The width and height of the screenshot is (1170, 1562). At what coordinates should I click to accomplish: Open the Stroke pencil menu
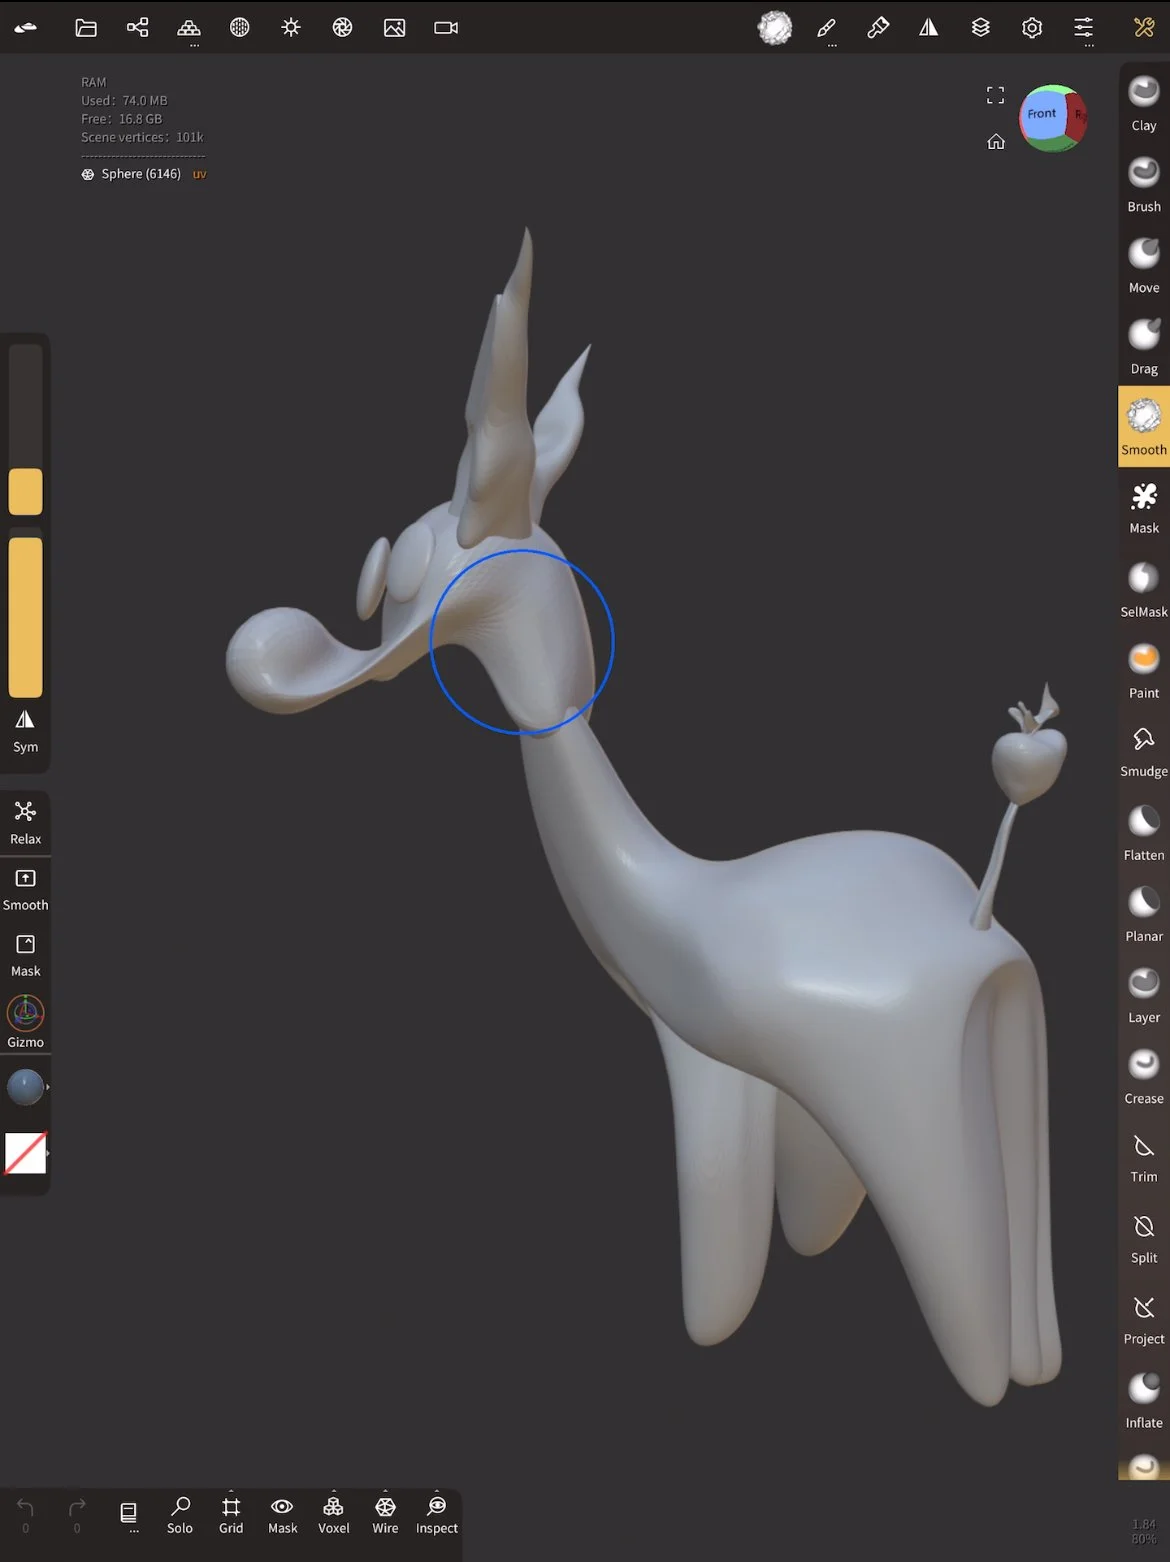point(827,28)
